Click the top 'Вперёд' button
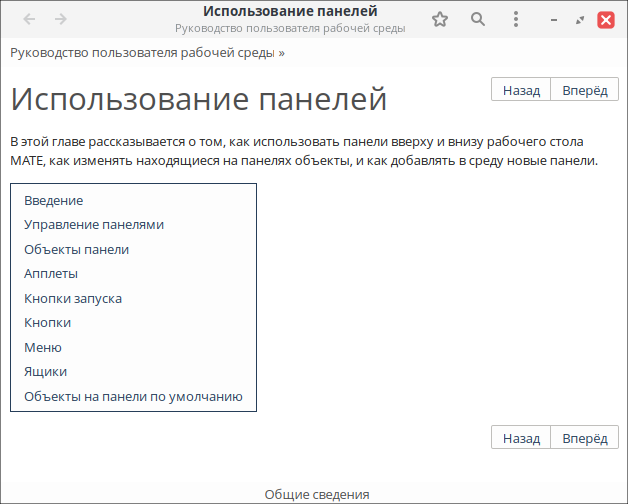Viewport: 628px width, 504px height. (585, 89)
